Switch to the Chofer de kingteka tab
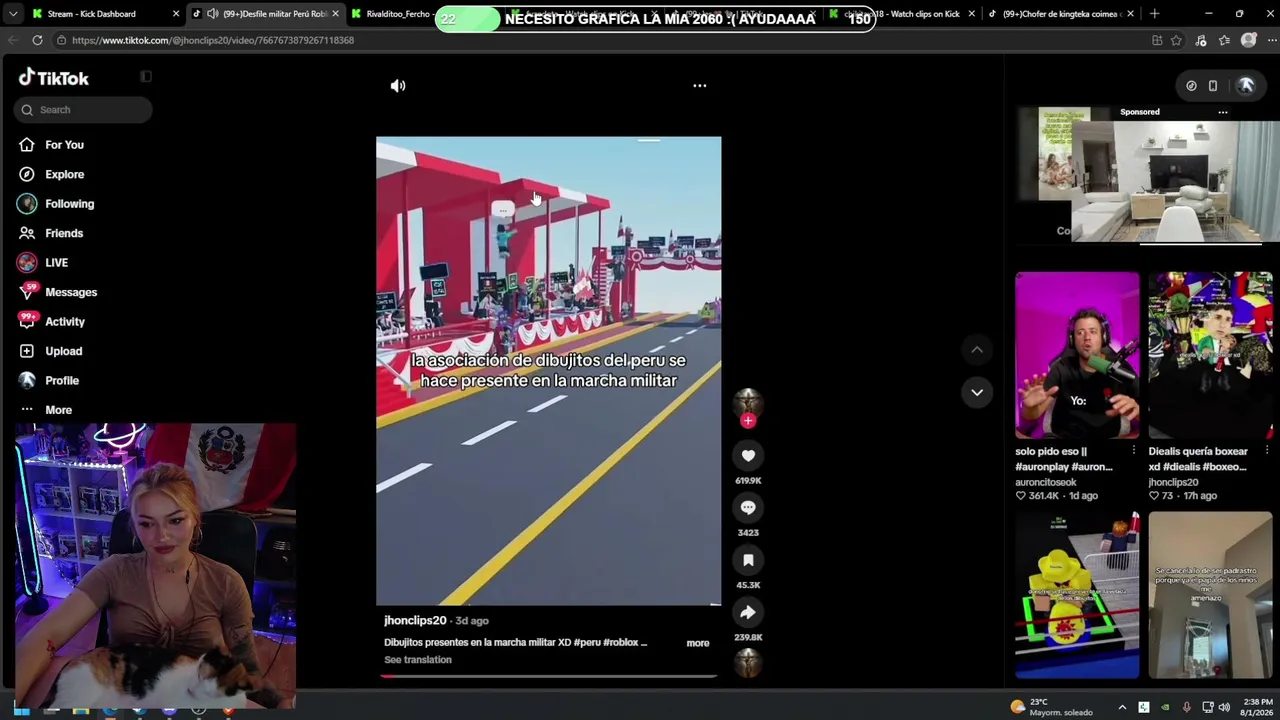Image resolution: width=1280 pixels, height=720 pixels. 1060,14
